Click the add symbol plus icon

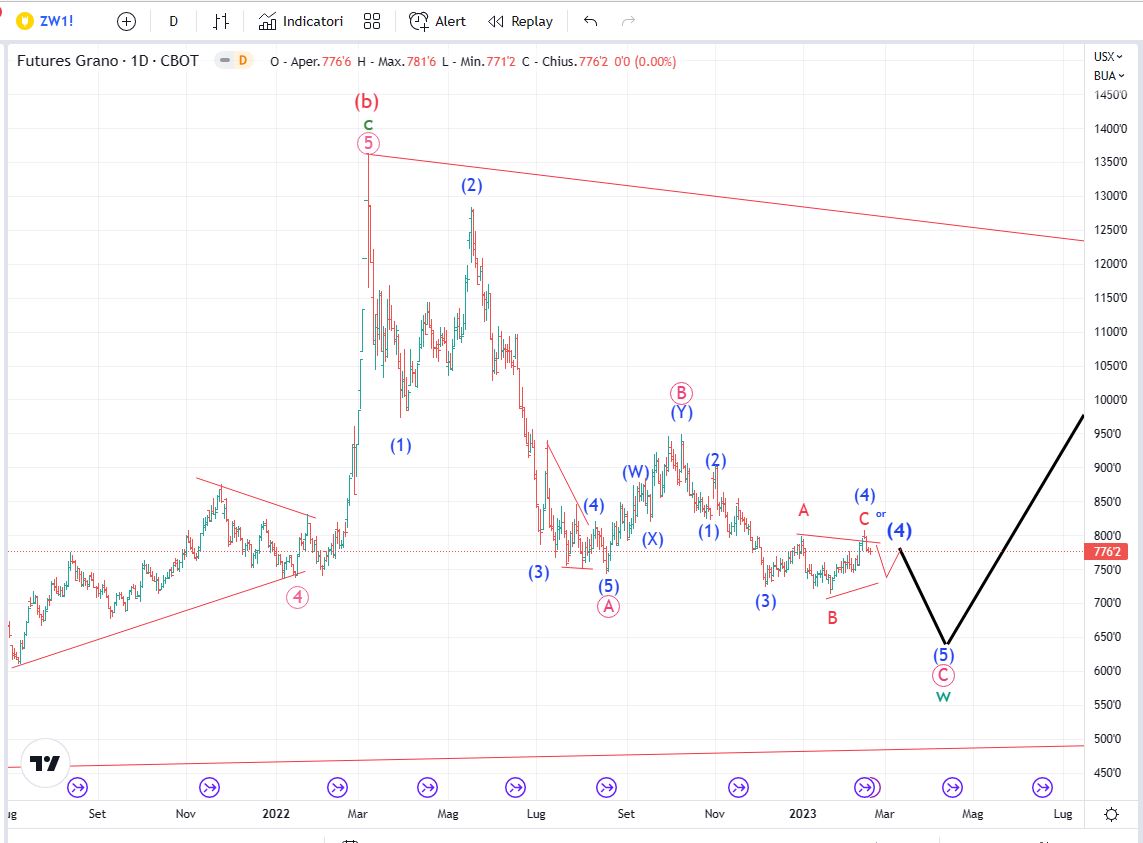126,21
